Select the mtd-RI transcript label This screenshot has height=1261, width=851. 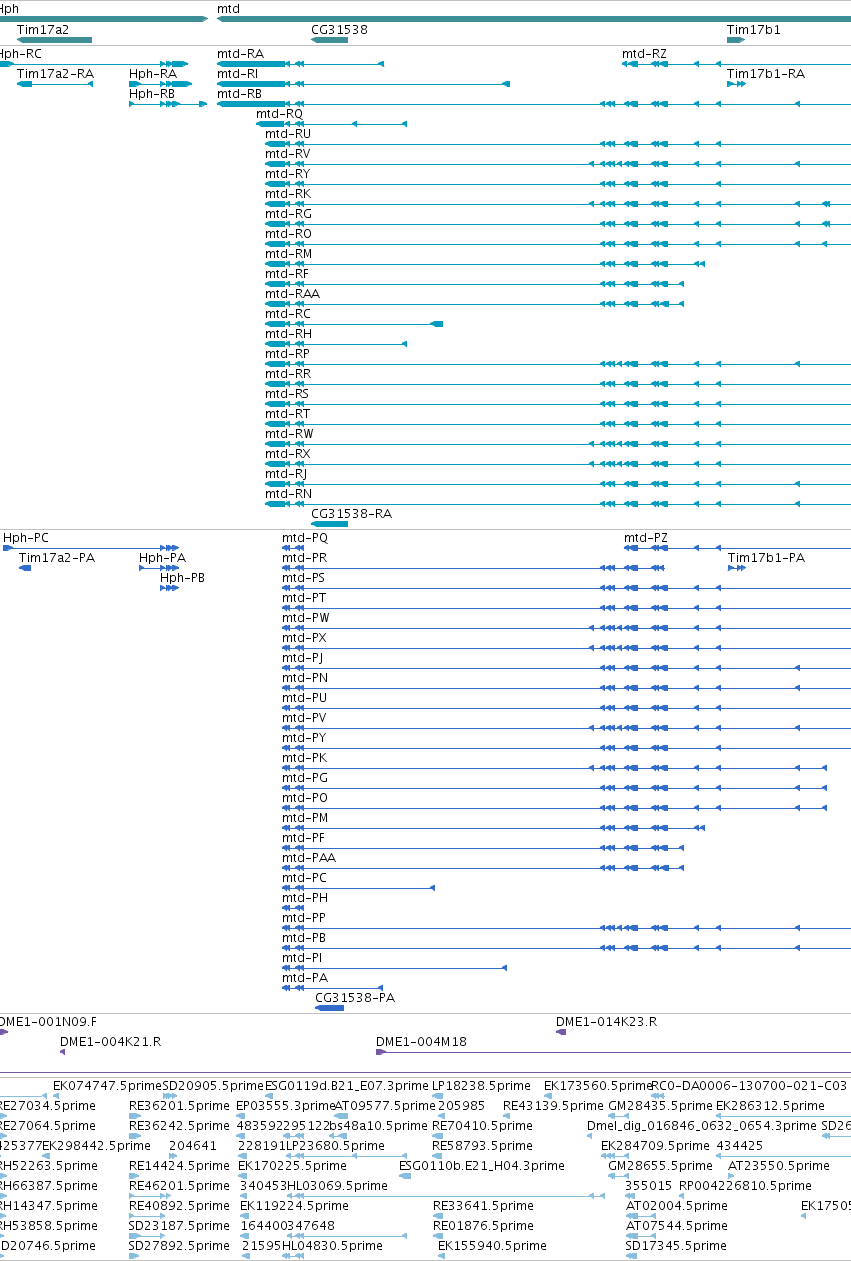click(x=238, y=74)
